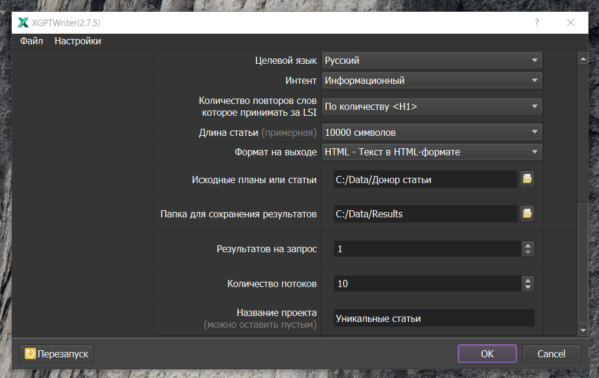
Task: Click the Количество потоков number field
Action: [427, 284]
